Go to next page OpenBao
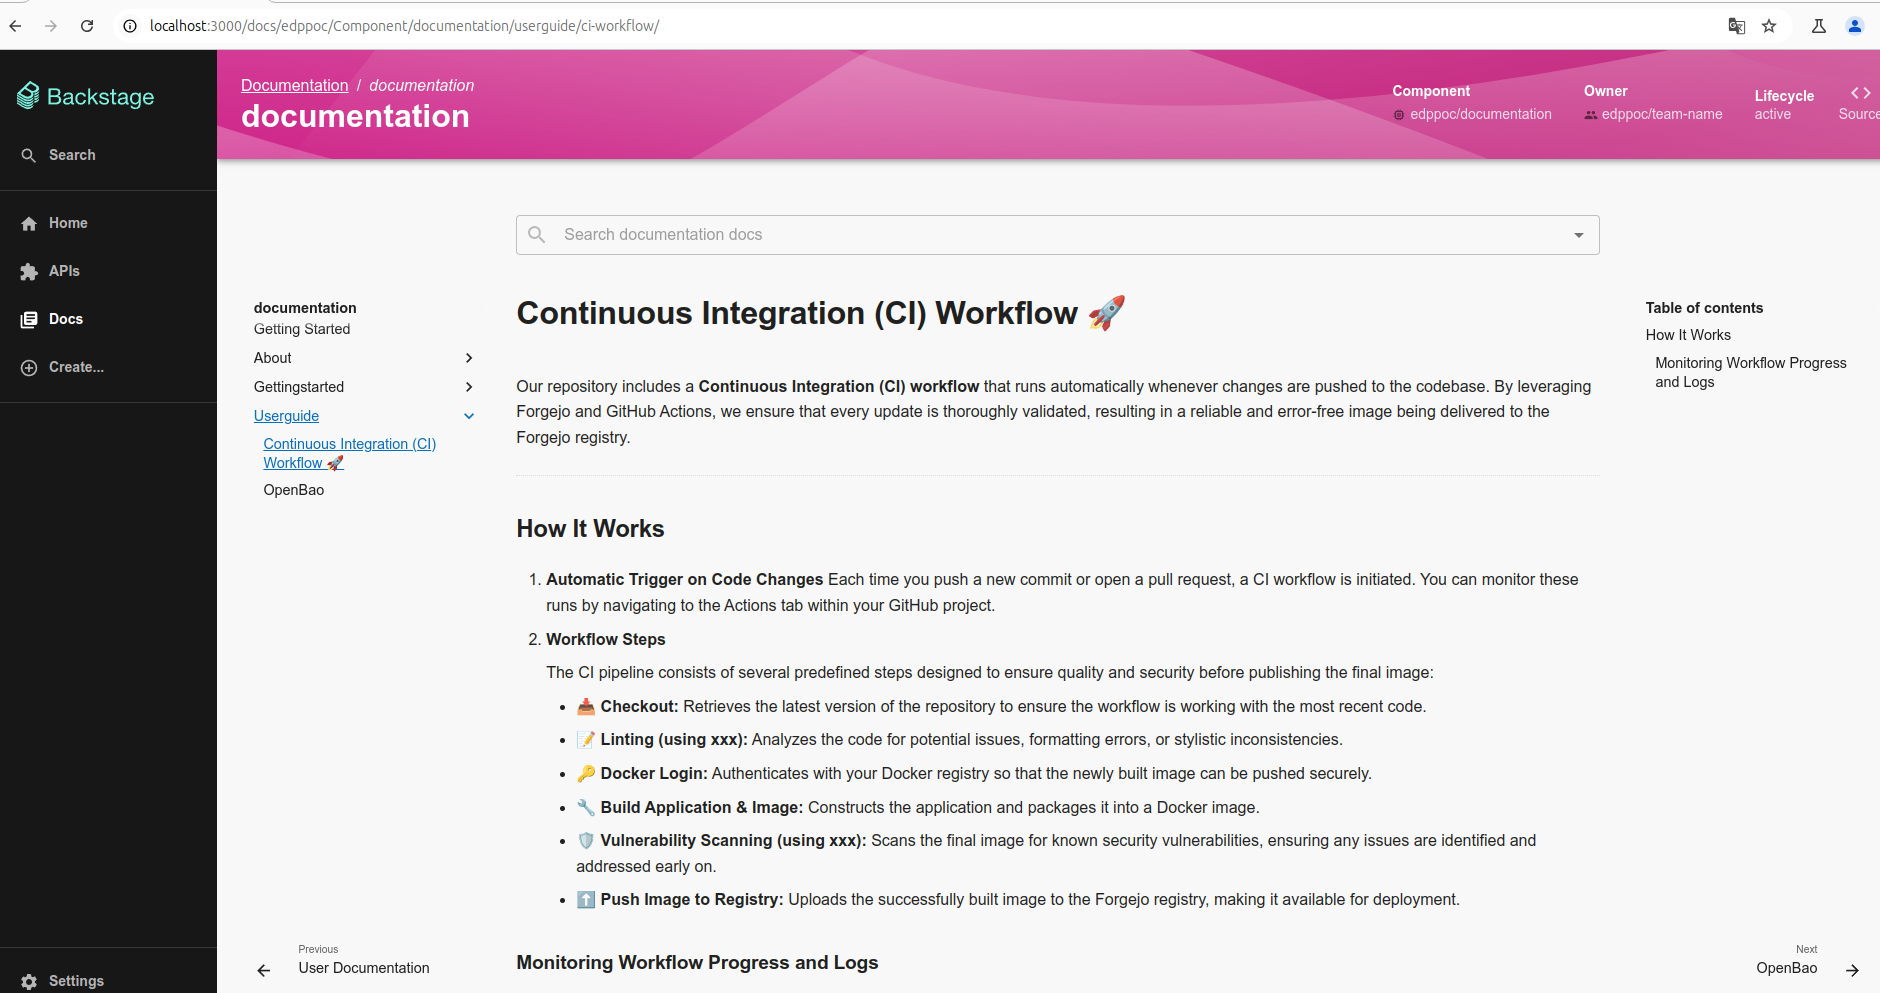1880x993 pixels. [1787, 968]
